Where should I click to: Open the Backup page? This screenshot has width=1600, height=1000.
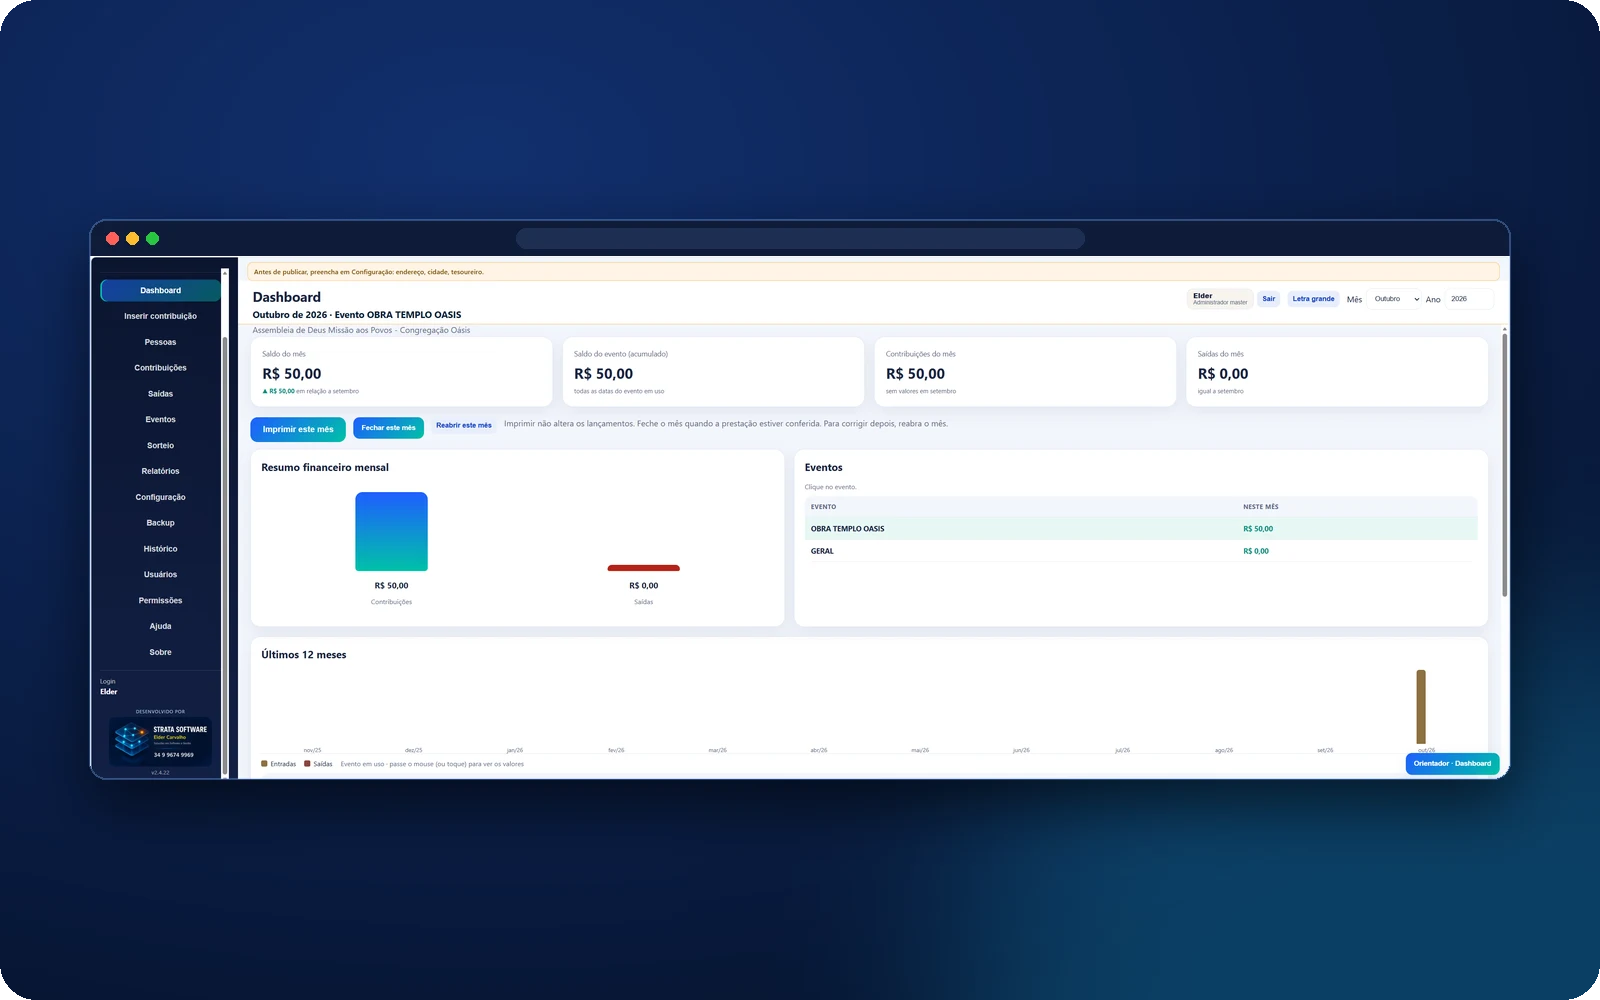coord(160,523)
